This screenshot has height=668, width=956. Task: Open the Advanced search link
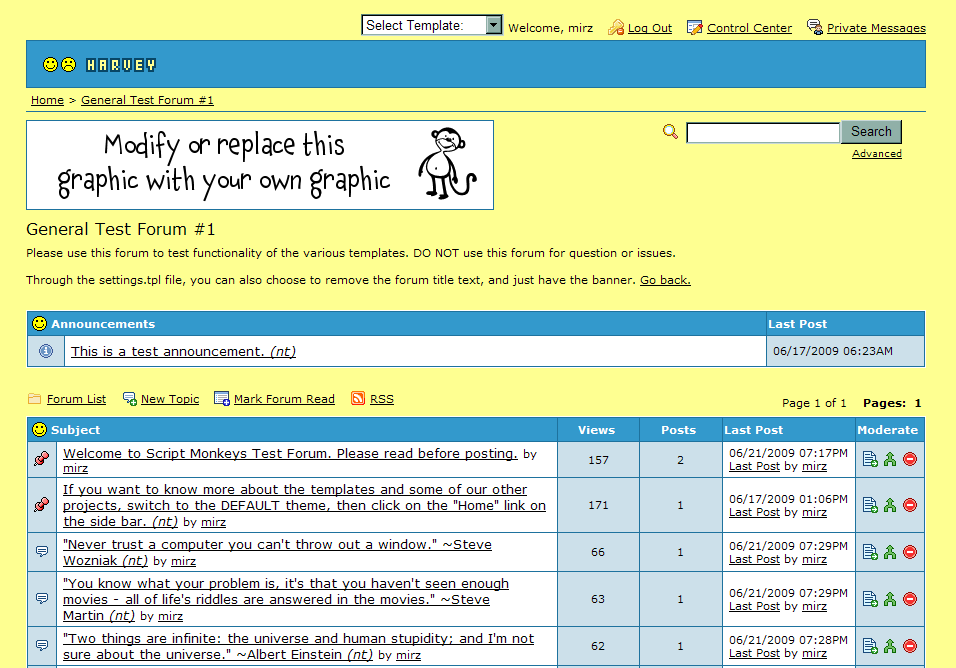[x=877, y=154]
